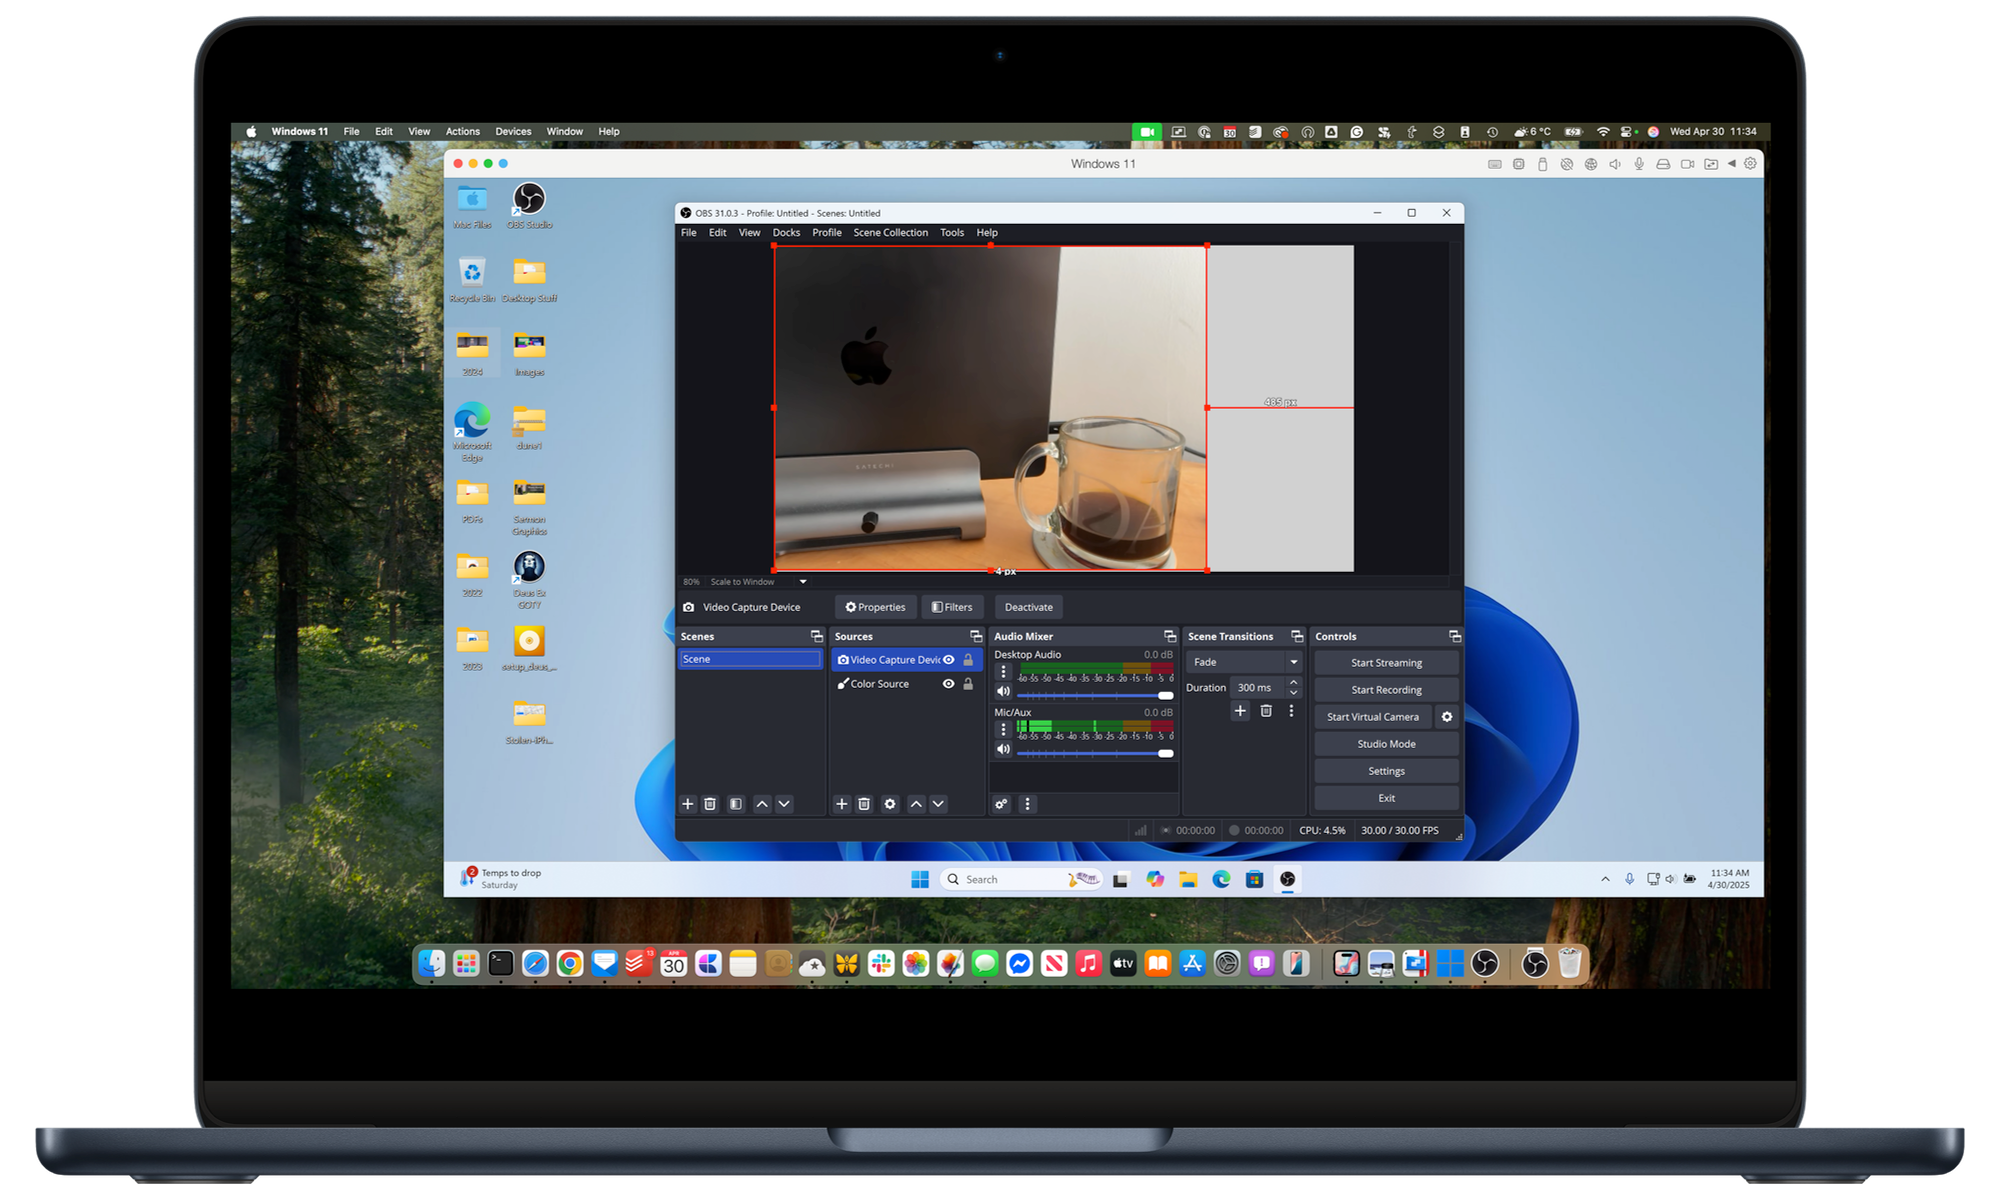
Task: Decrease transition duration with down arrow
Action: (1293, 692)
